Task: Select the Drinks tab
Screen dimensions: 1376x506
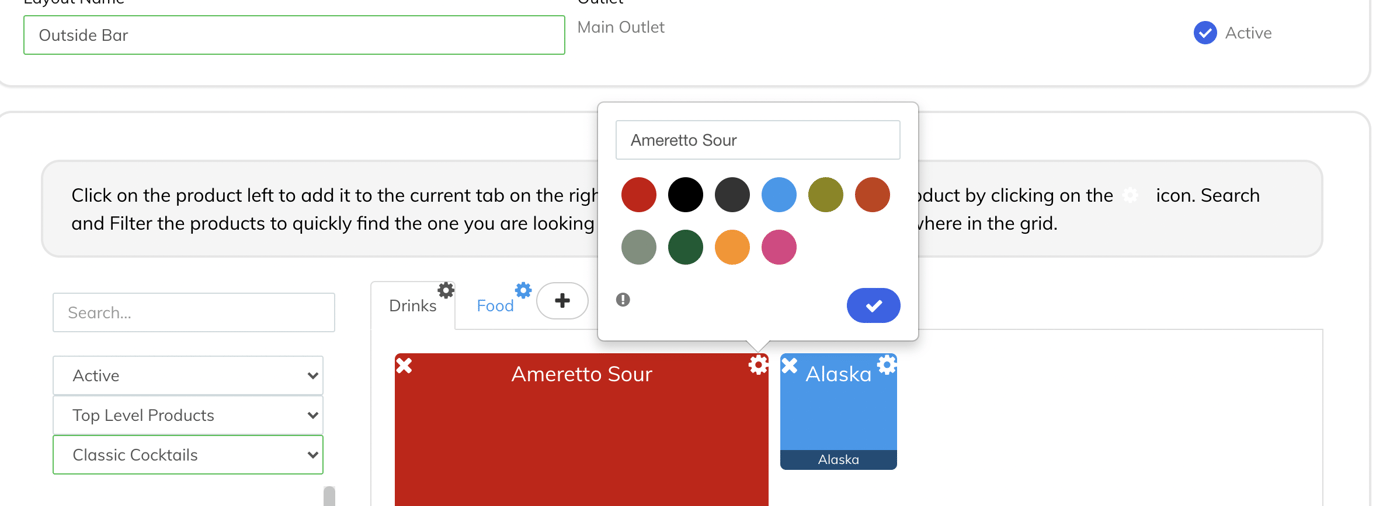Action: [412, 306]
